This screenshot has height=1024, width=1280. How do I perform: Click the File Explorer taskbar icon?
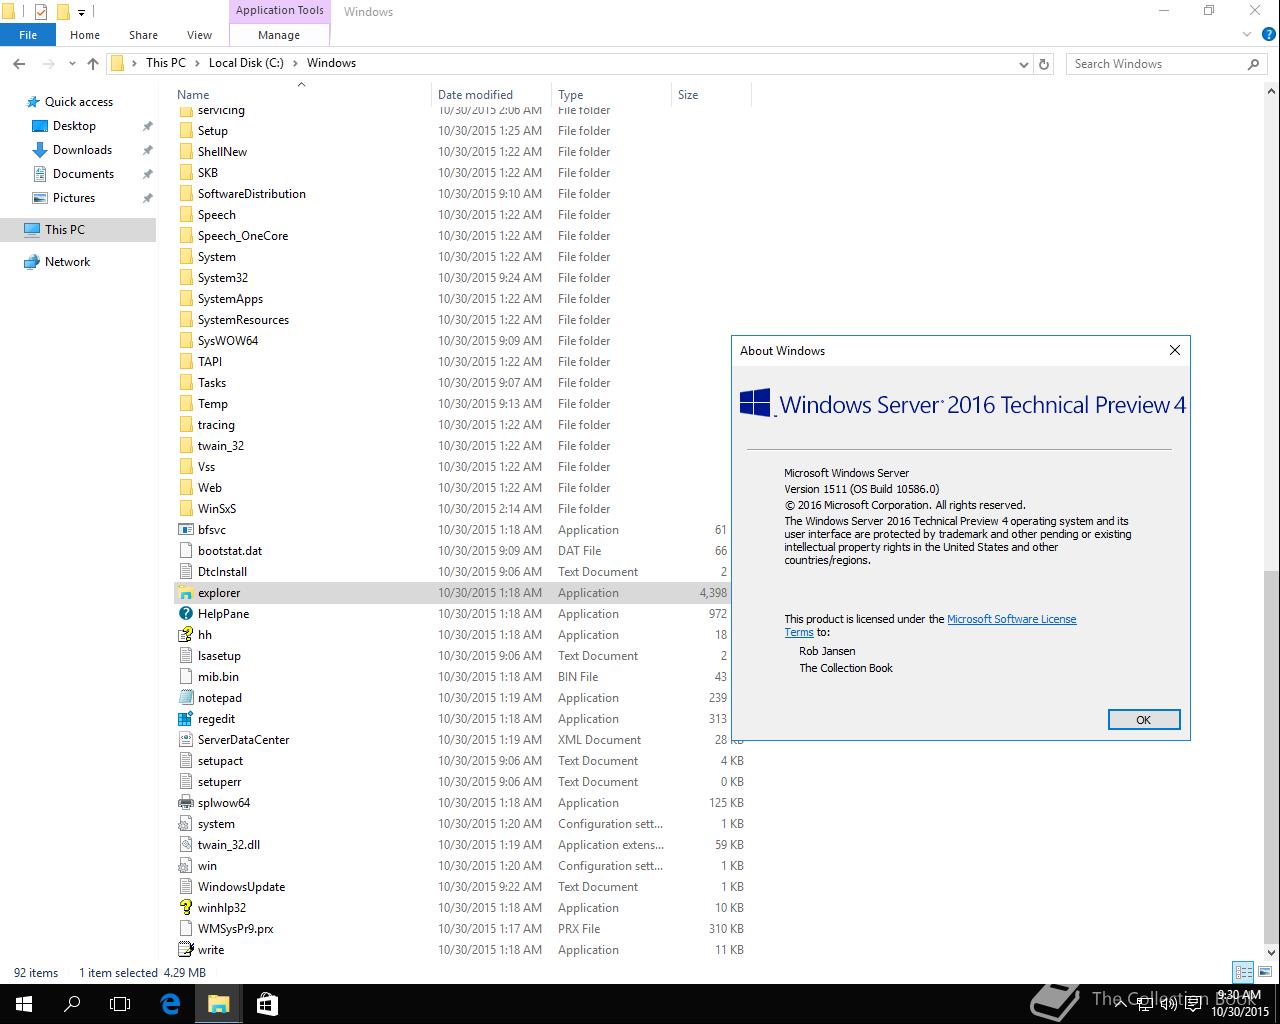pos(218,1004)
